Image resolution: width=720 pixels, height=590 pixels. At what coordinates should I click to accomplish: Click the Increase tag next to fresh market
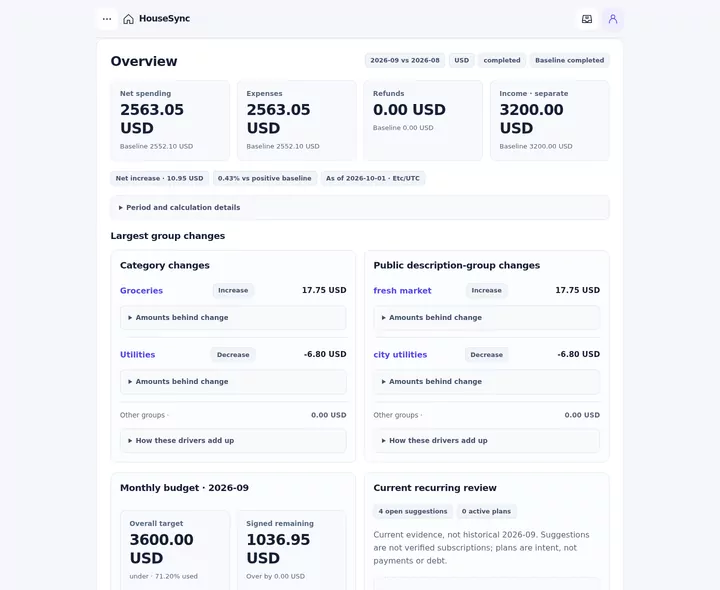coord(487,290)
